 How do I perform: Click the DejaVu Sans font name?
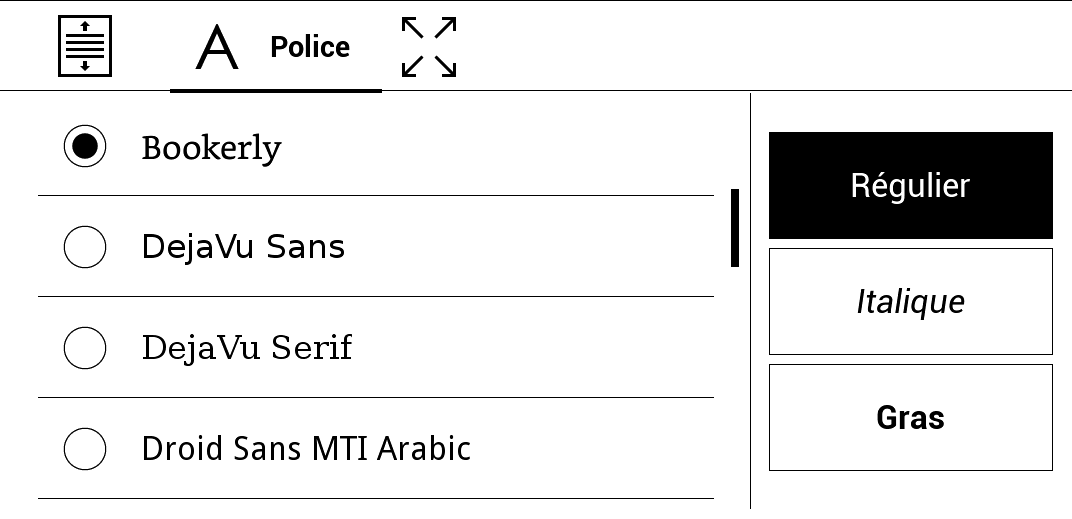pyautogui.click(x=243, y=247)
